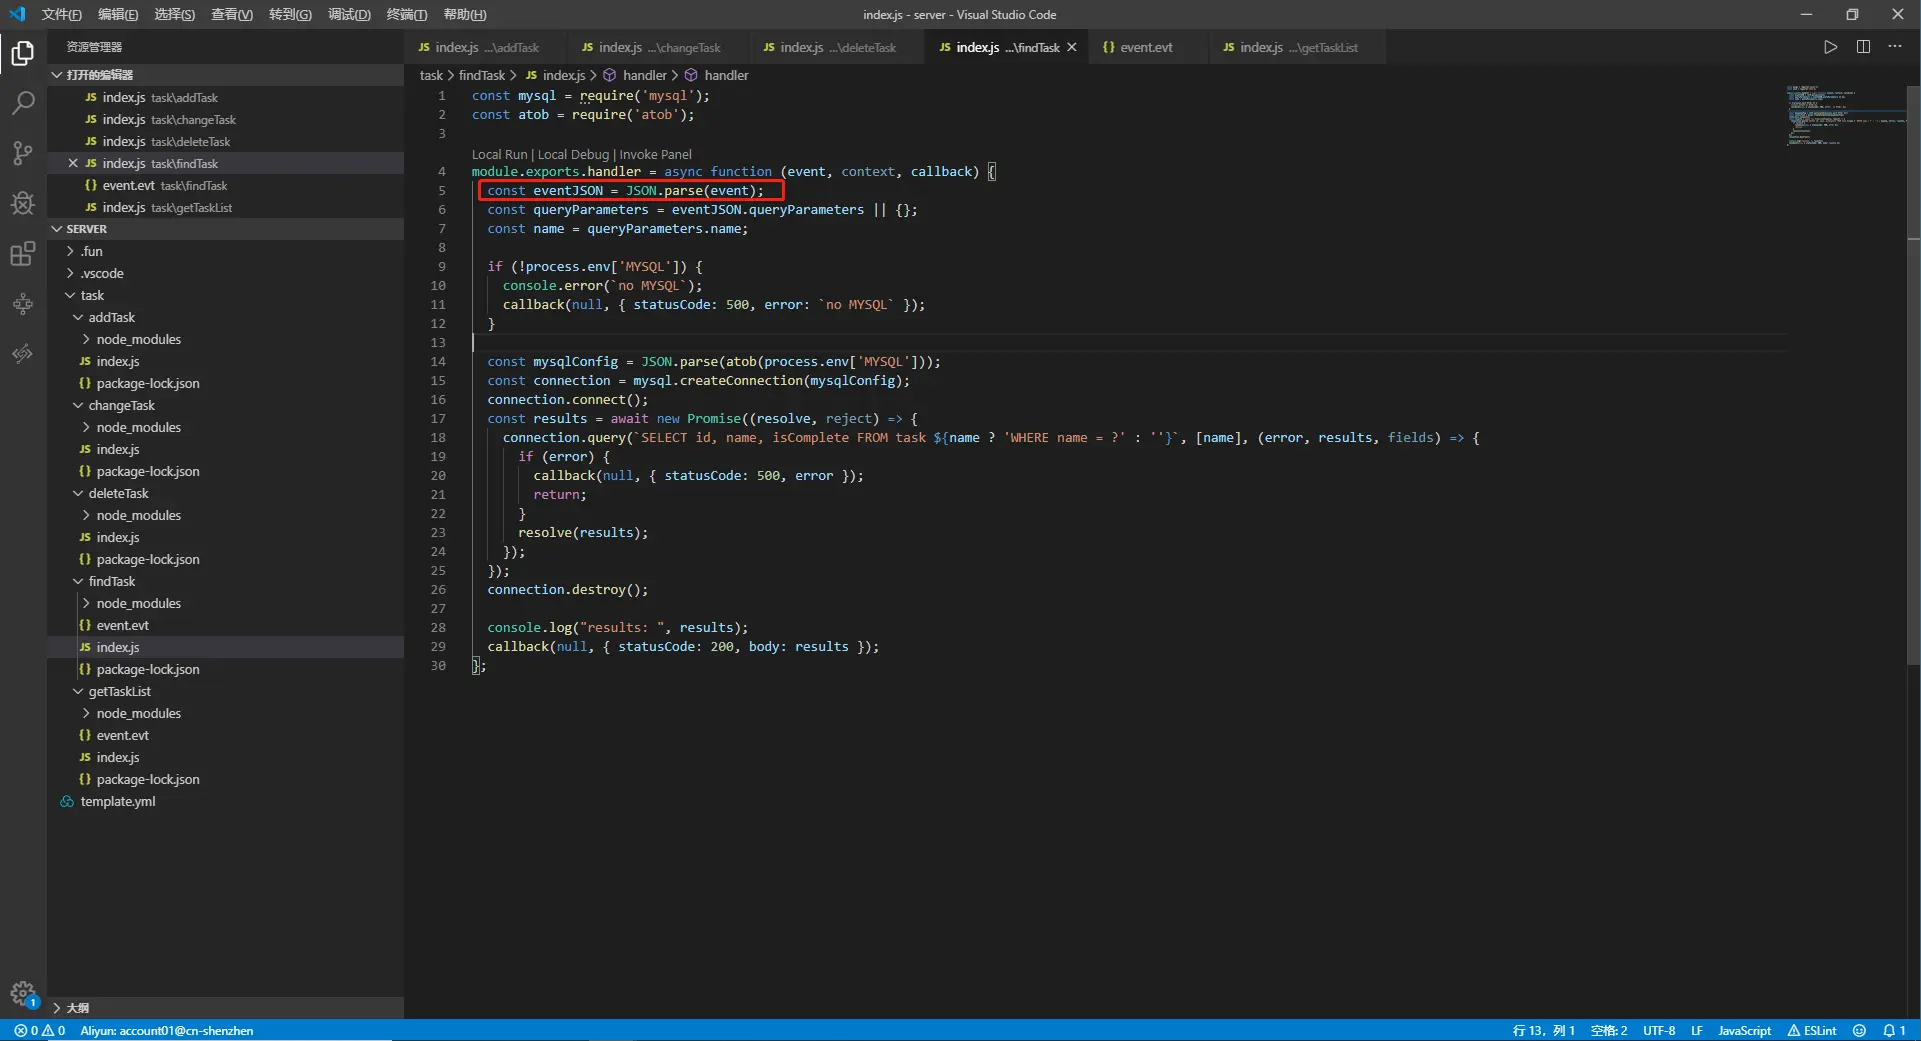
Task: Open the 终端(T) menu
Action: (x=406, y=14)
